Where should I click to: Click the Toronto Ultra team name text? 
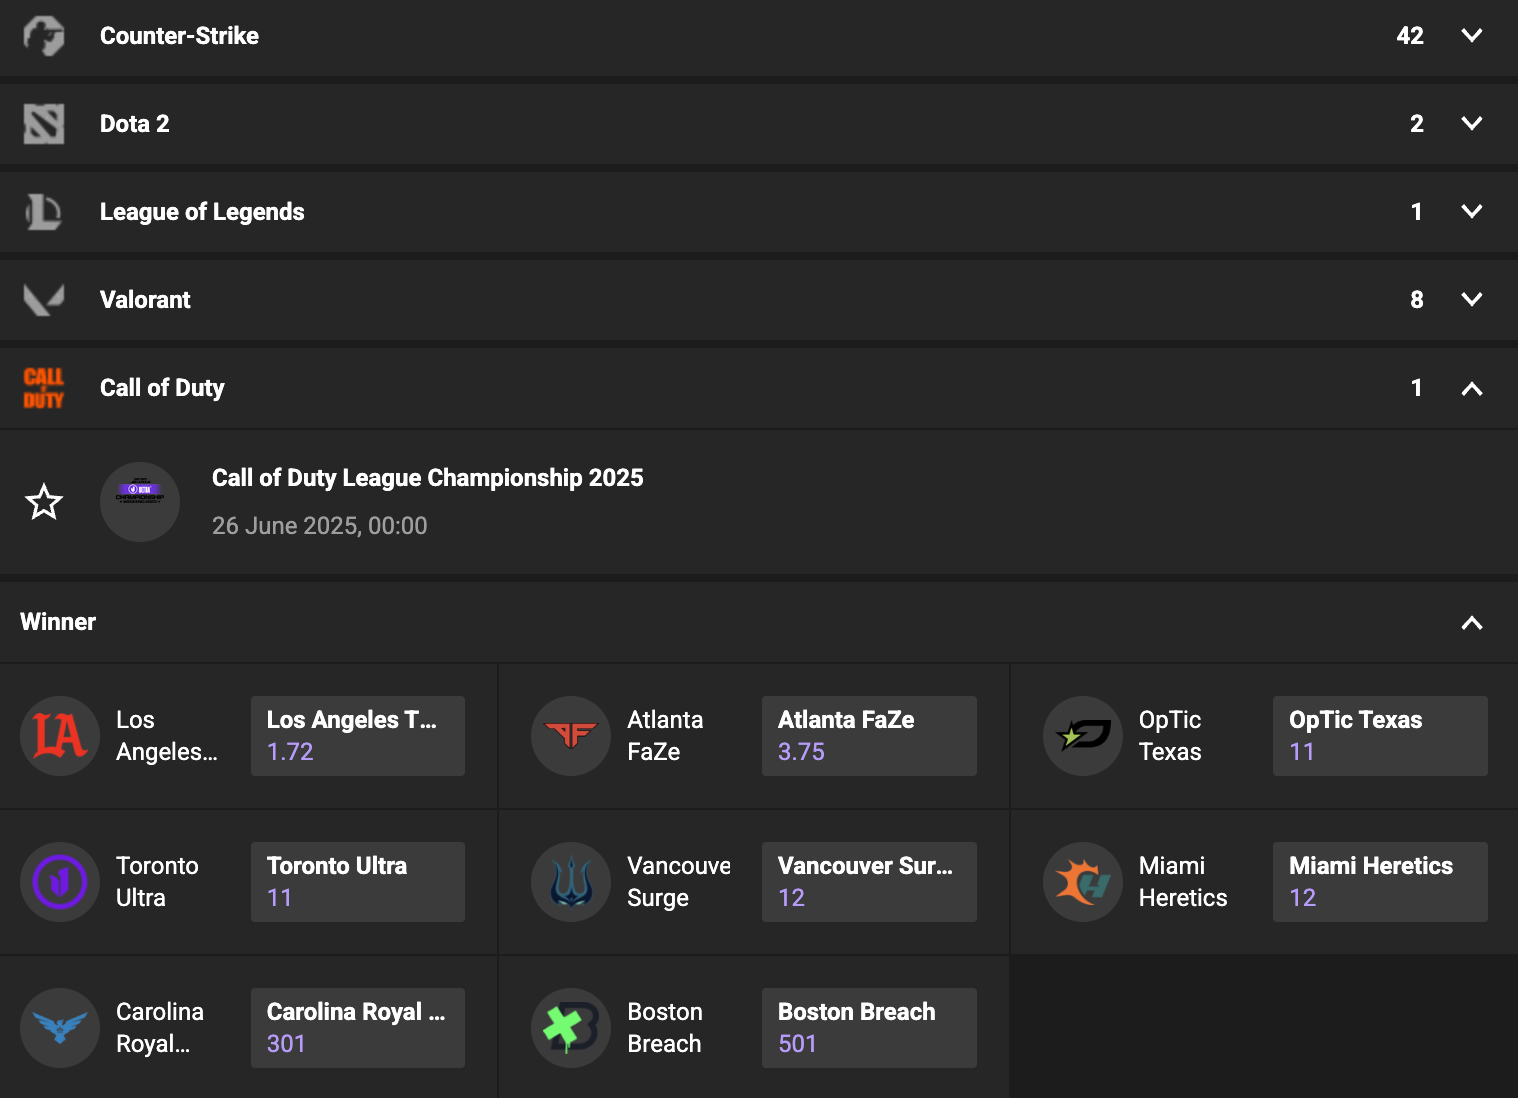pos(157,882)
